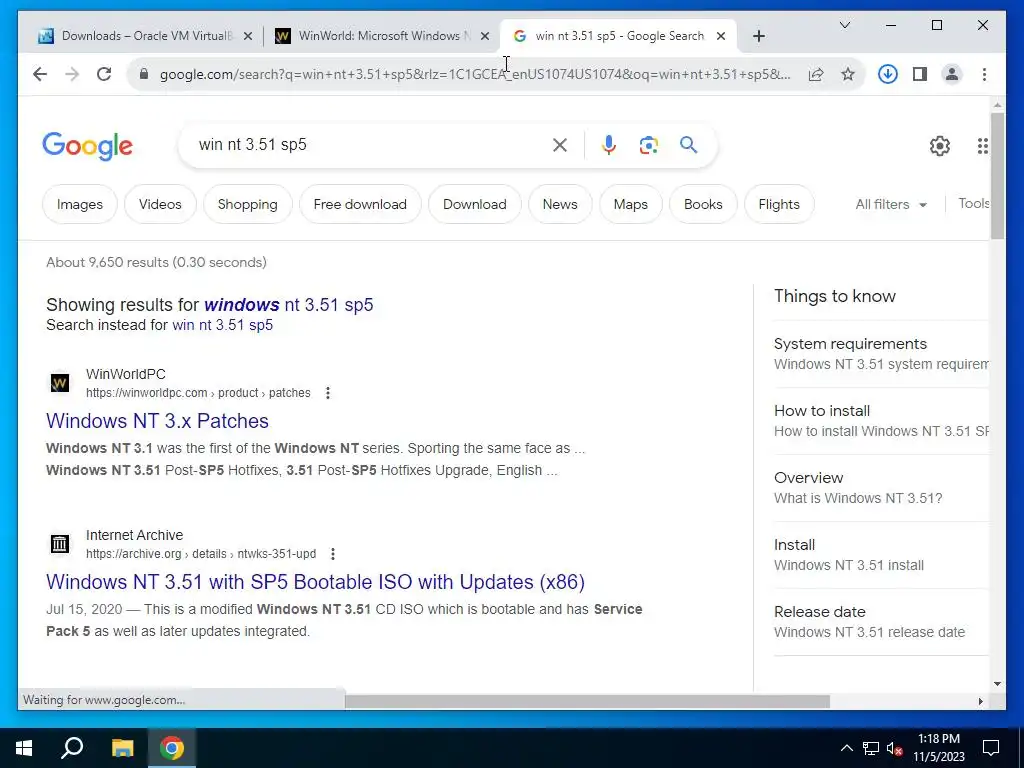
Task: Open corrected query windows nt 3.51 sp5
Action: (289, 305)
